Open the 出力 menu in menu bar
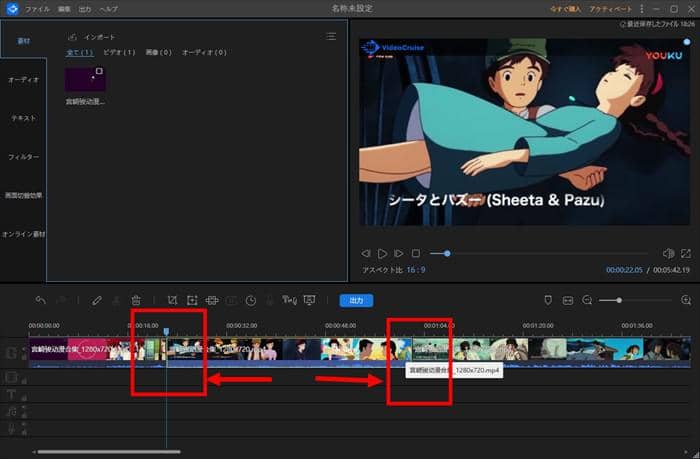 pyautogui.click(x=85, y=9)
